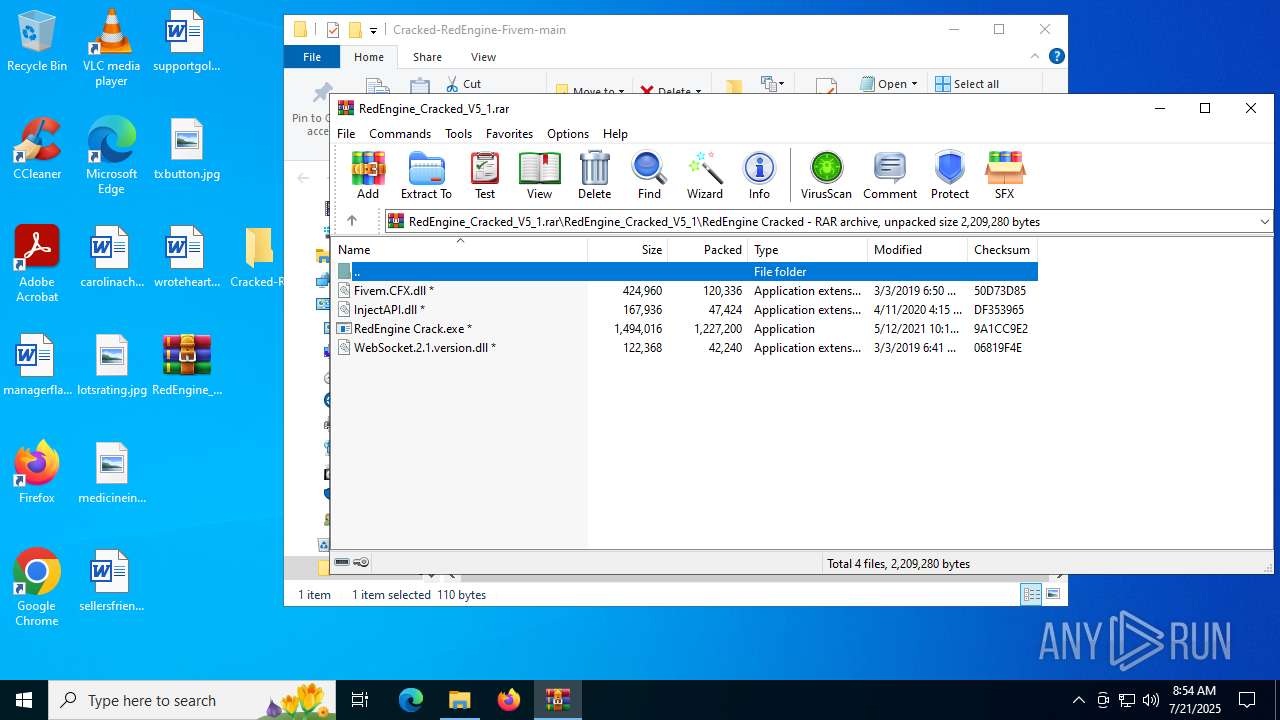Viewport: 1280px width, 720px height.
Task: Open the Favorites menu
Action: (x=509, y=134)
